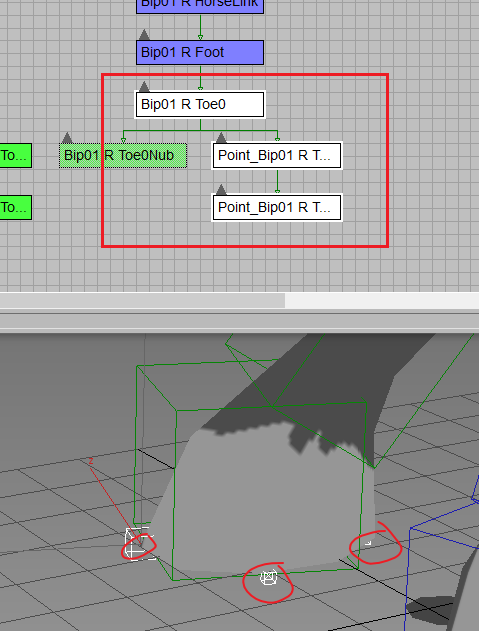Select the upper green To... node
Image resolution: width=479 pixels, height=631 pixels.
click(x=16, y=155)
